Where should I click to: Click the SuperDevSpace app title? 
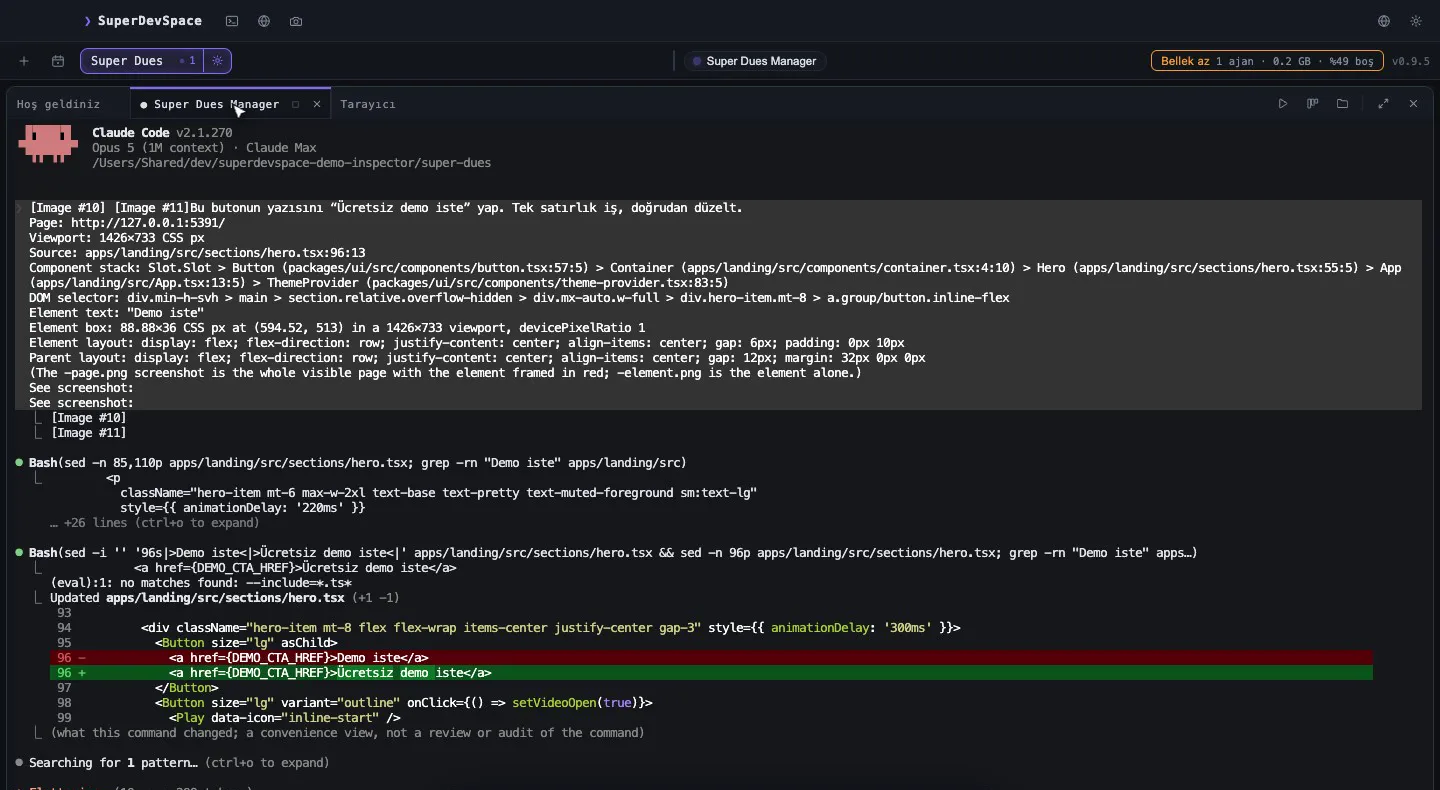(x=150, y=21)
